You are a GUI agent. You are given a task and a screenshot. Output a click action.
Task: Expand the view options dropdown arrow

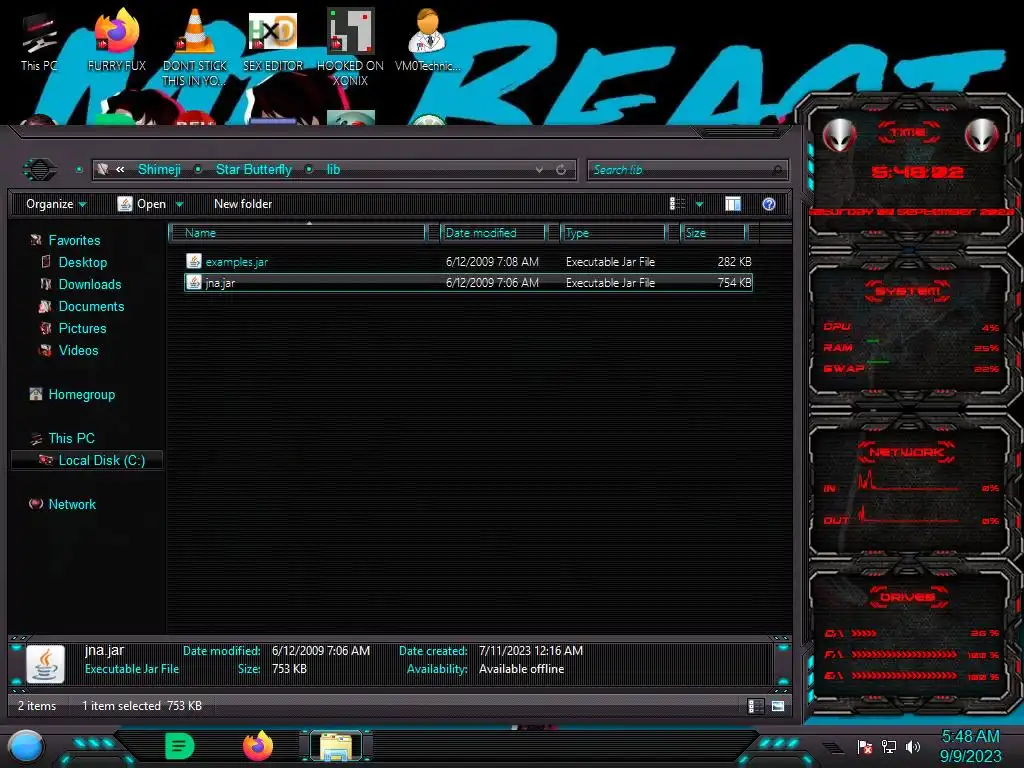[x=699, y=205]
